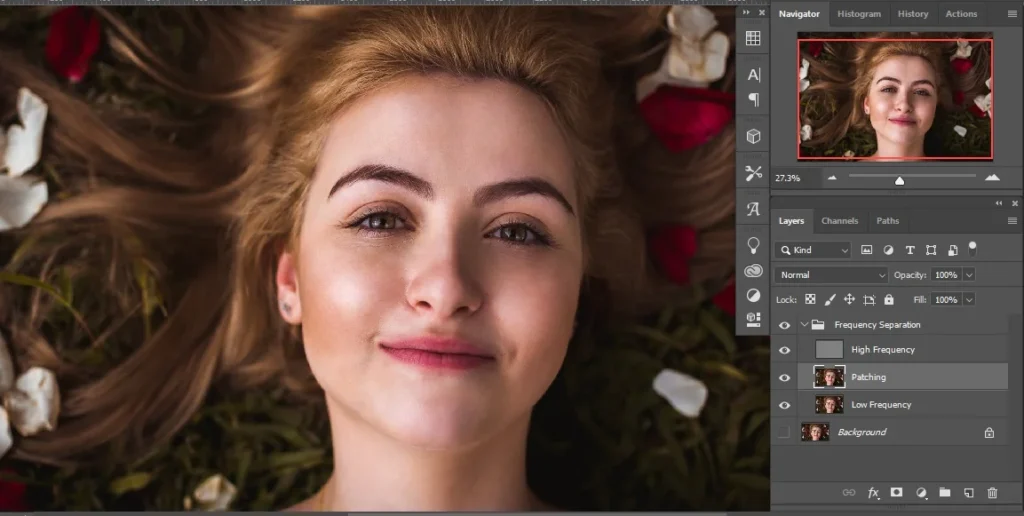Hide the Low Frequency layer
1024x516 pixels.
point(784,405)
